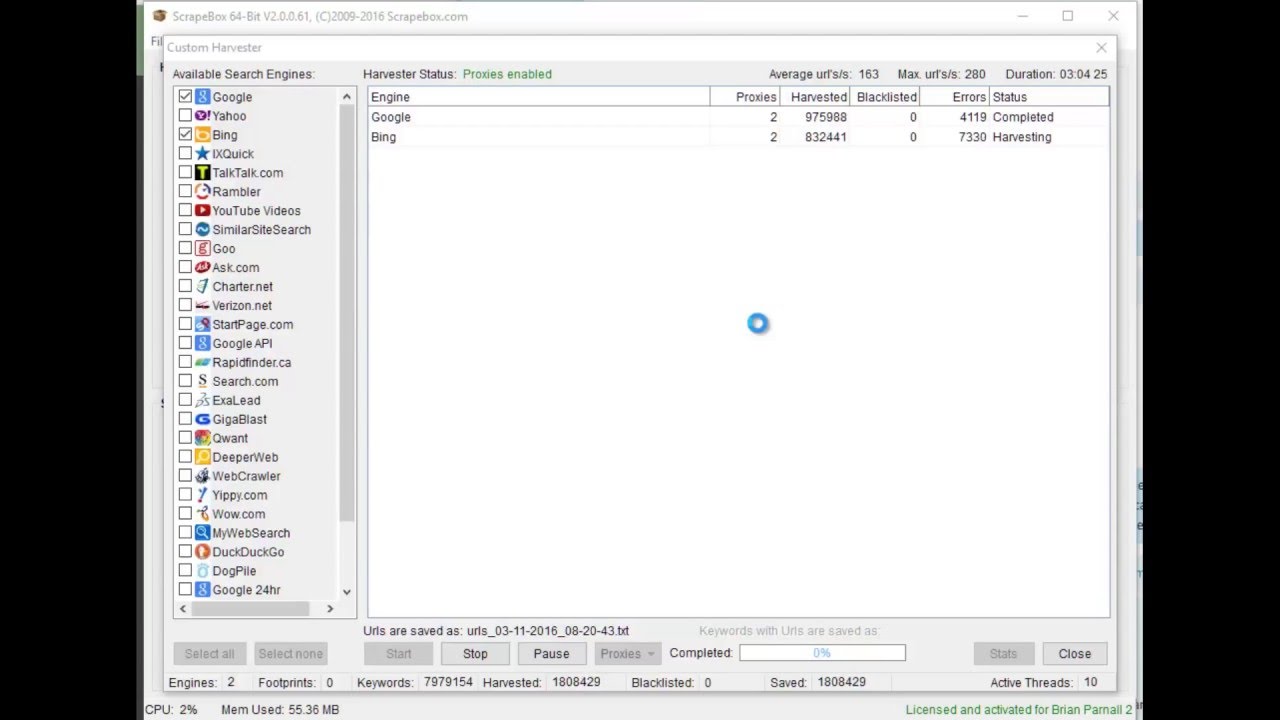The image size is (1280, 720).
Task: Select the Bing Harvesting row
Action: 739,137
